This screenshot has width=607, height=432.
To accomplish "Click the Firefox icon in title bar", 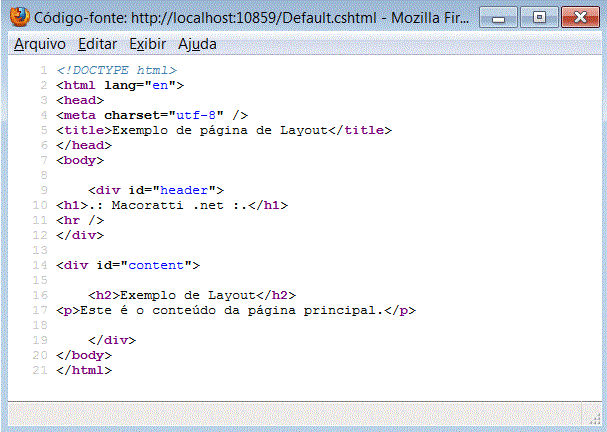I will click(x=20, y=17).
